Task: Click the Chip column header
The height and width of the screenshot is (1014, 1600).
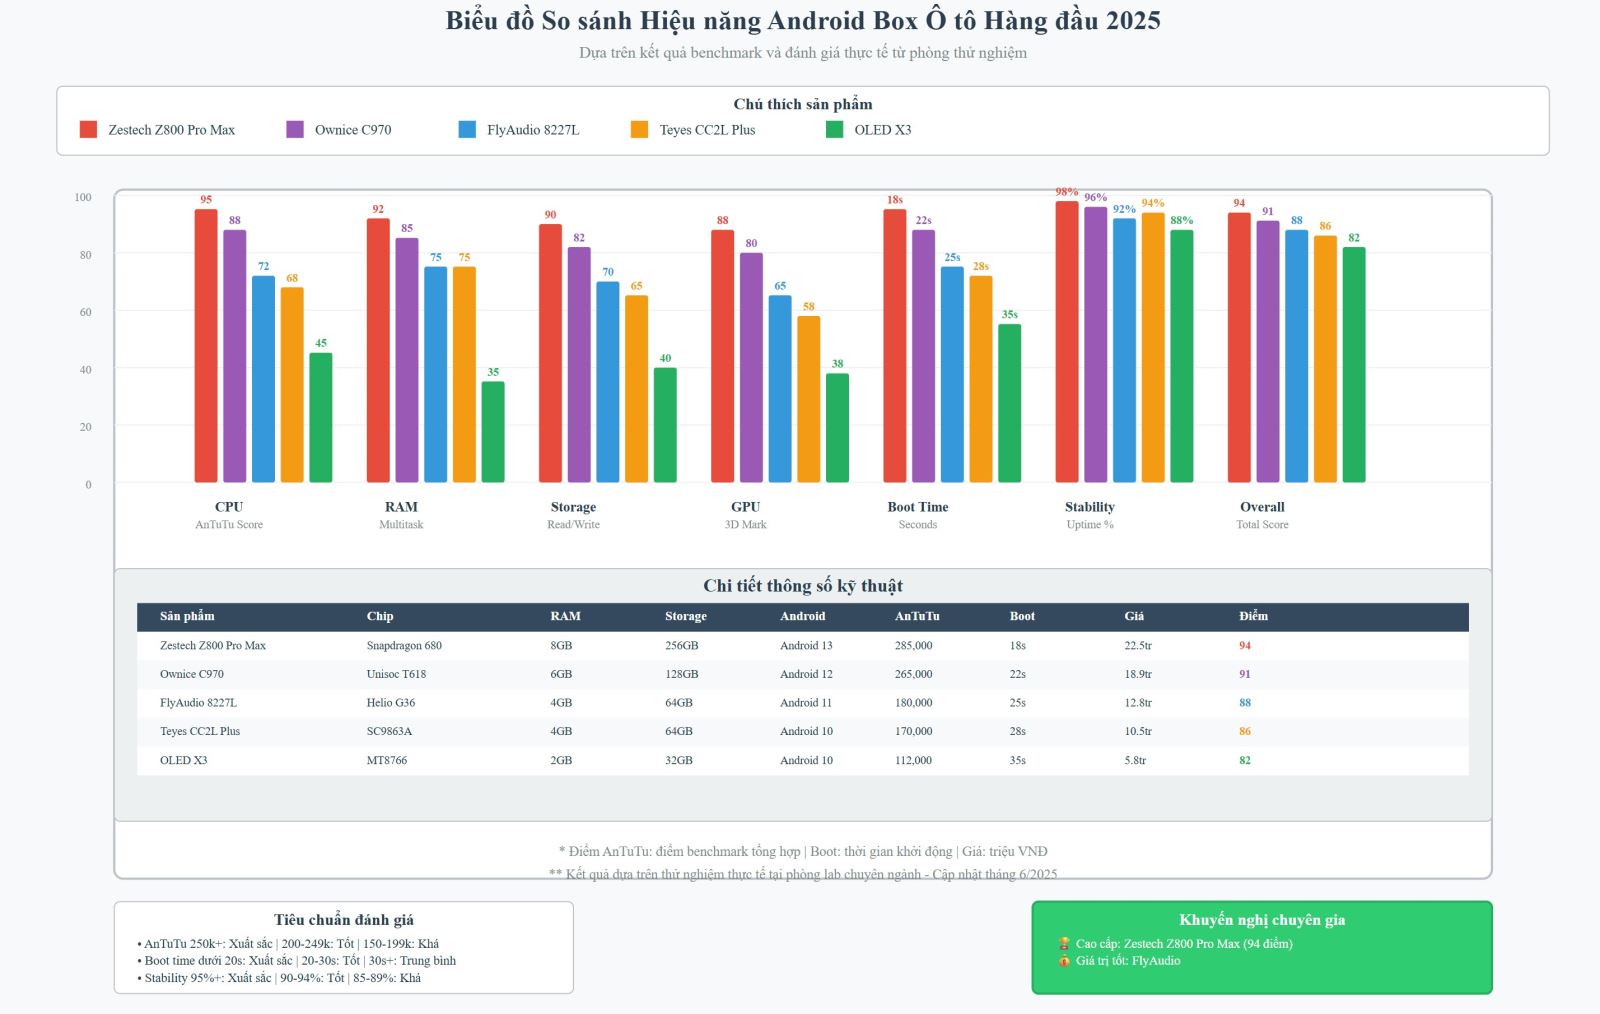Action: tap(380, 616)
